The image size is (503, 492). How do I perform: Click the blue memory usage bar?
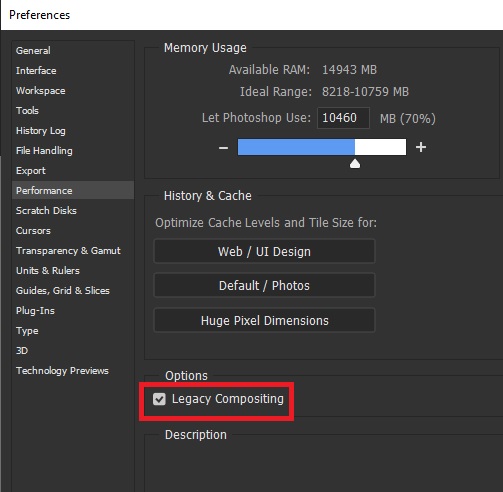coord(296,147)
